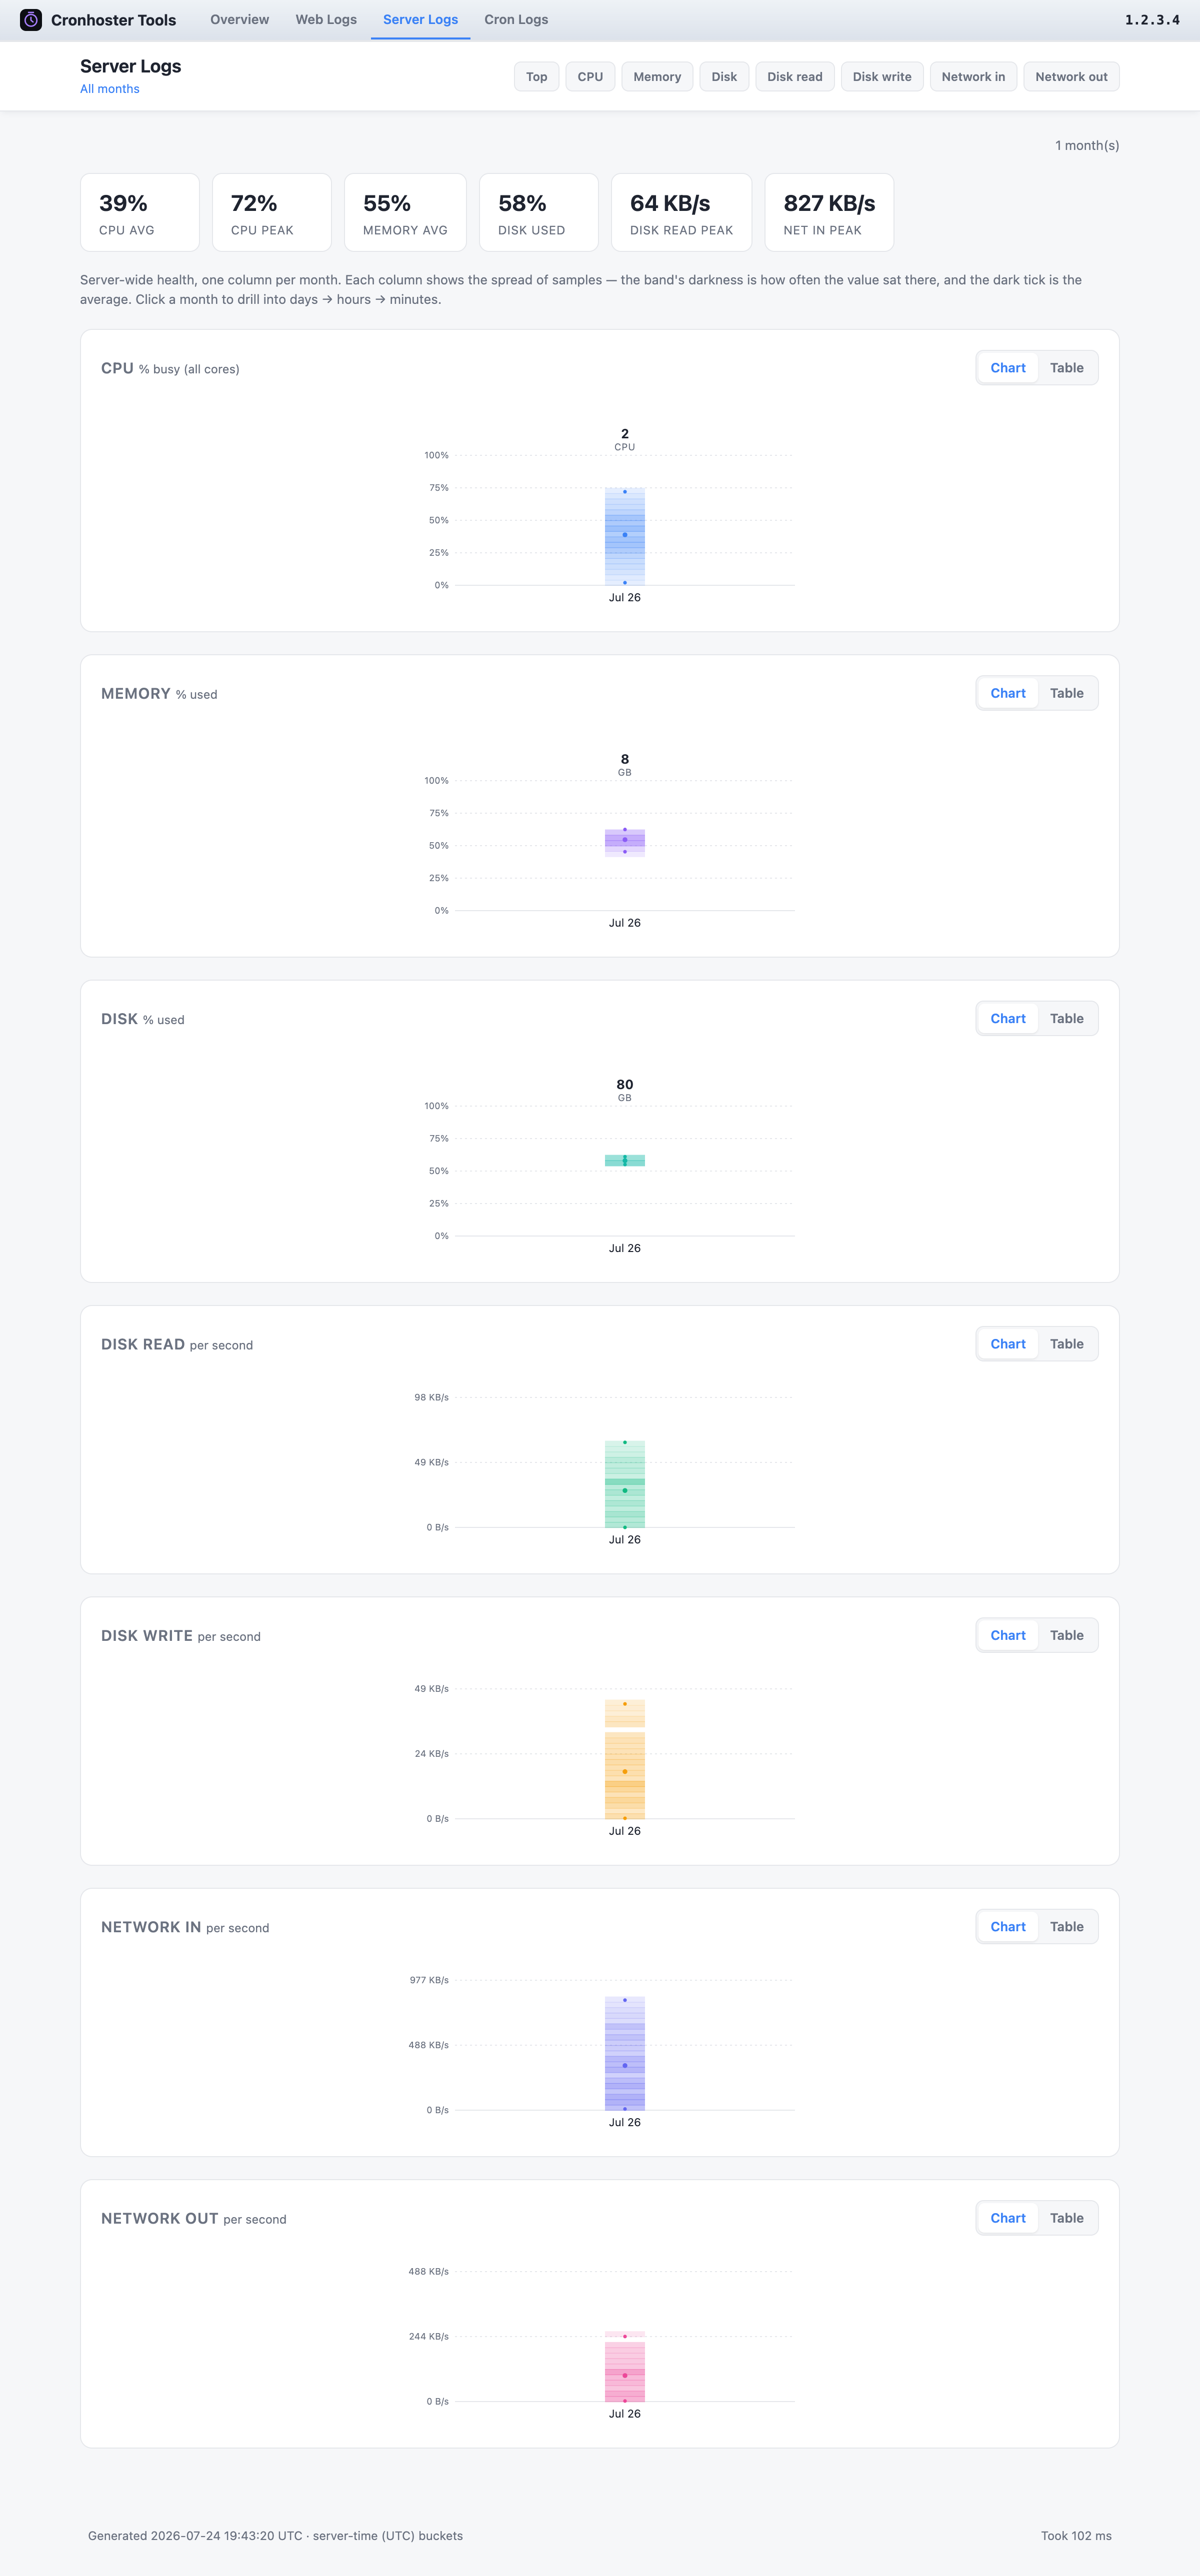Jump to the Disk write section
Screen dimensions: 1200x2576
click(882, 77)
